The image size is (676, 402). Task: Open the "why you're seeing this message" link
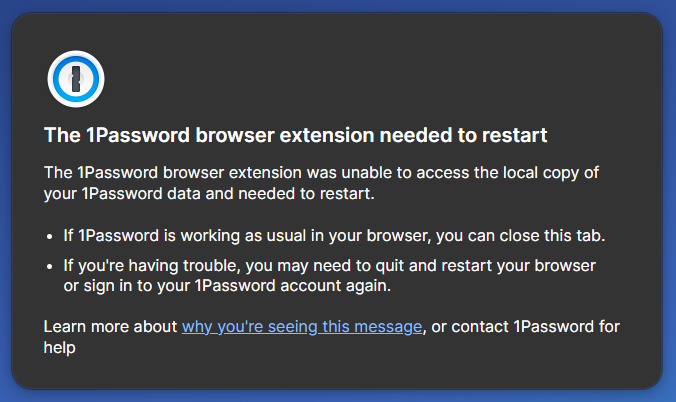click(x=302, y=327)
